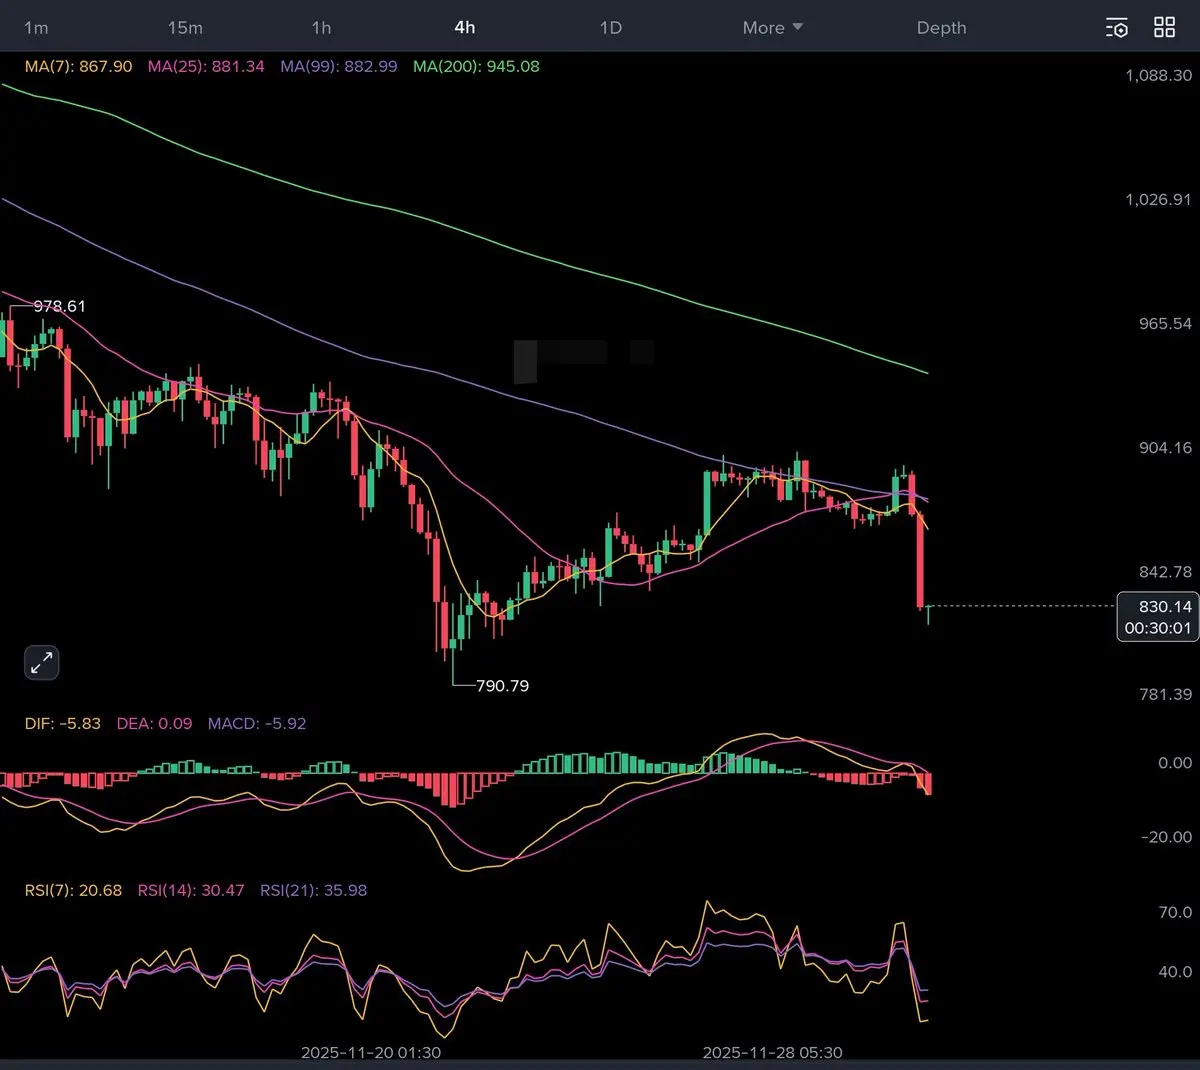Click the 1,088.30 price axis label
This screenshot has height=1070, width=1200.
(x=1159, y=75)
